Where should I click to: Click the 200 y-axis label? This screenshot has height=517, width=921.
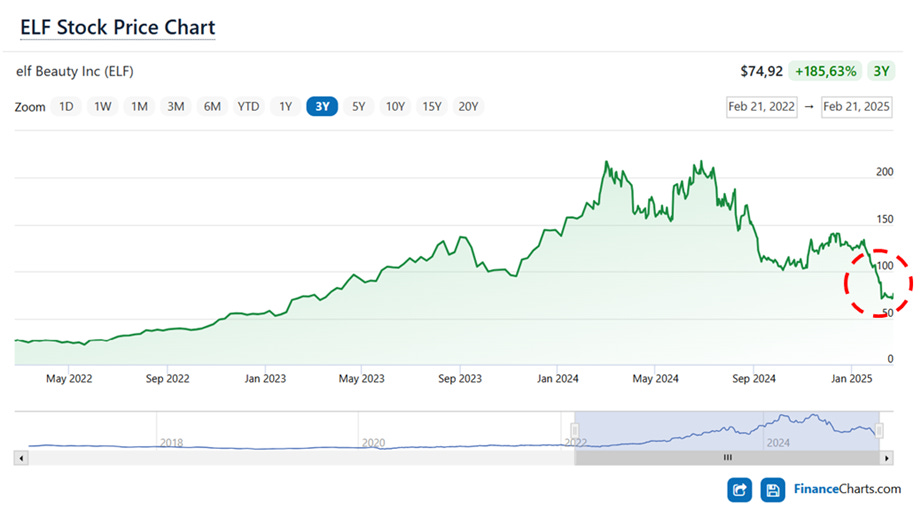885,172
